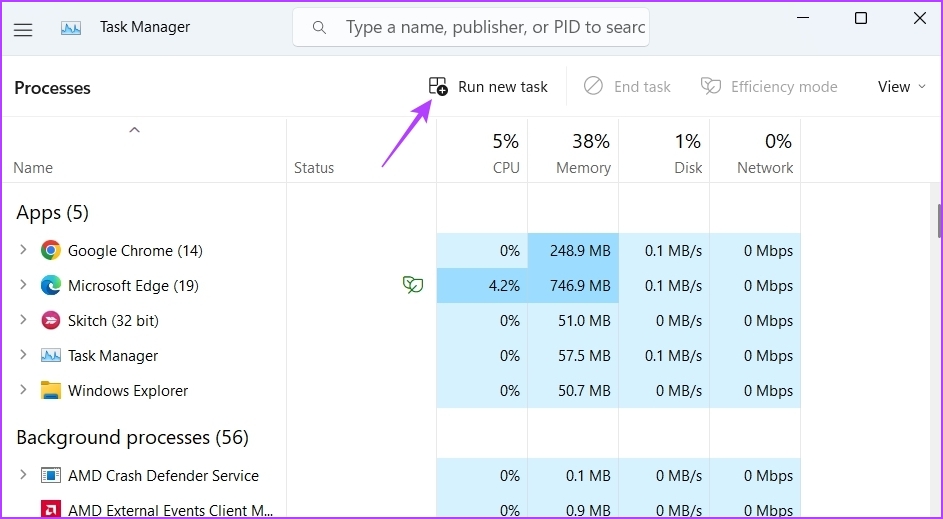The height and width of the screenshot is (519, 943).
Task: Click the Google Chrome icon
Action: click(x=51, y=250)
